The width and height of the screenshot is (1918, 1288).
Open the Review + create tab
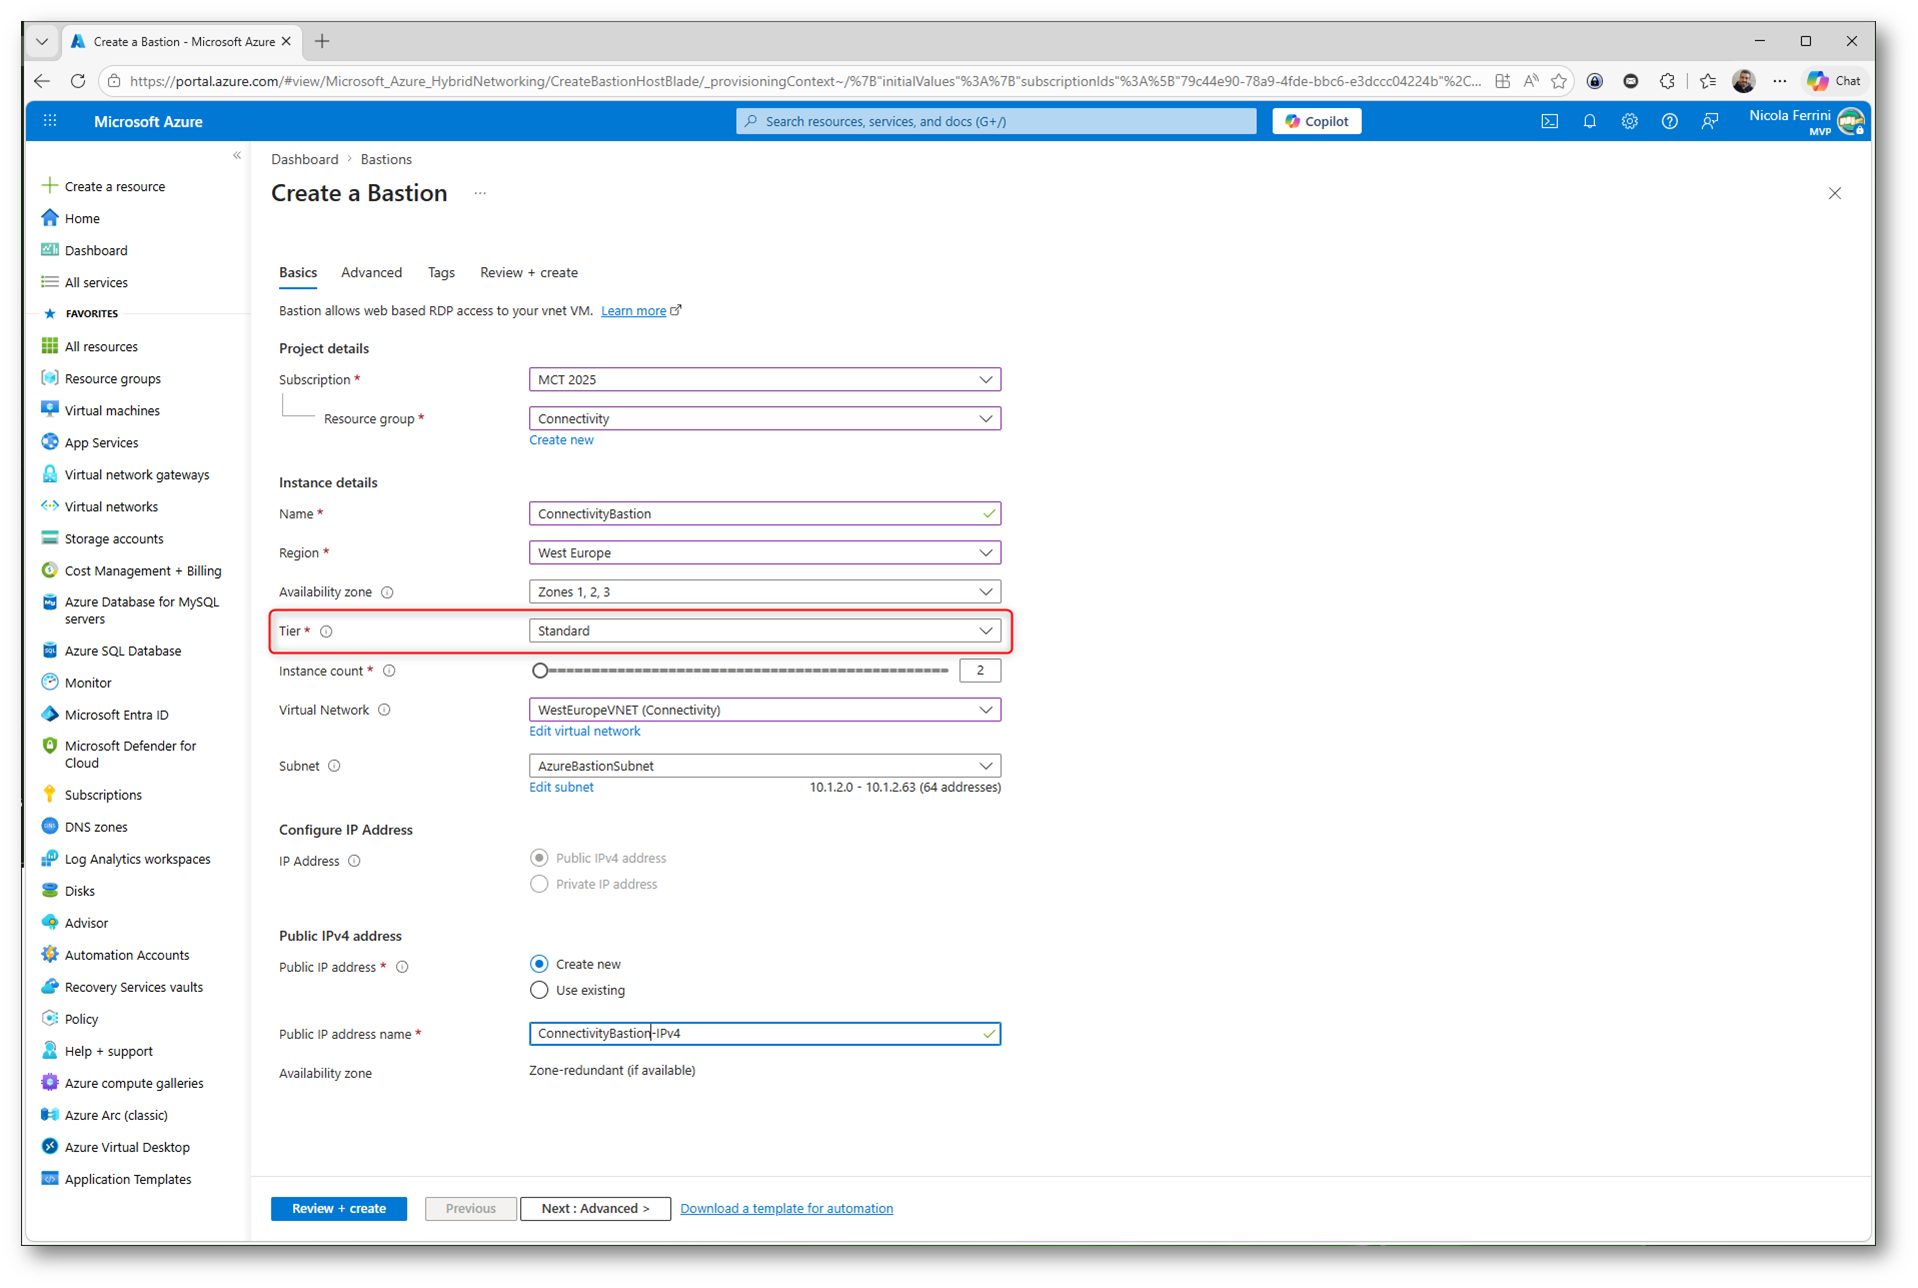coord(528,272)
